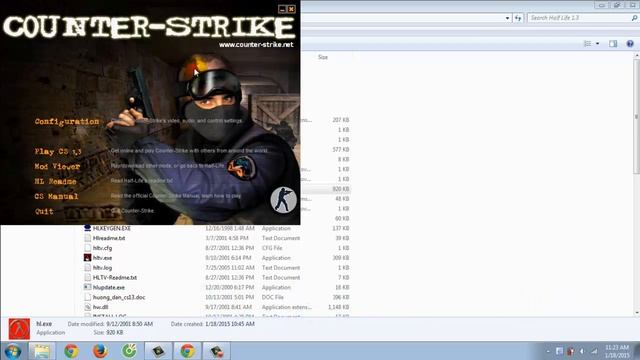Toggle the preview pane button
This screenshot has width=640, height=360.
coord(613,44)
